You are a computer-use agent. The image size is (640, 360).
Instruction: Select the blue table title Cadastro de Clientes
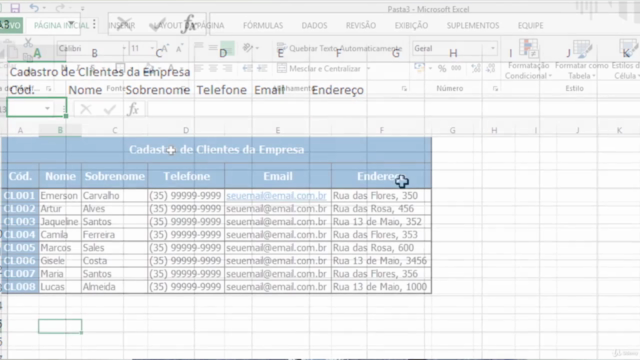coord(216,150)
